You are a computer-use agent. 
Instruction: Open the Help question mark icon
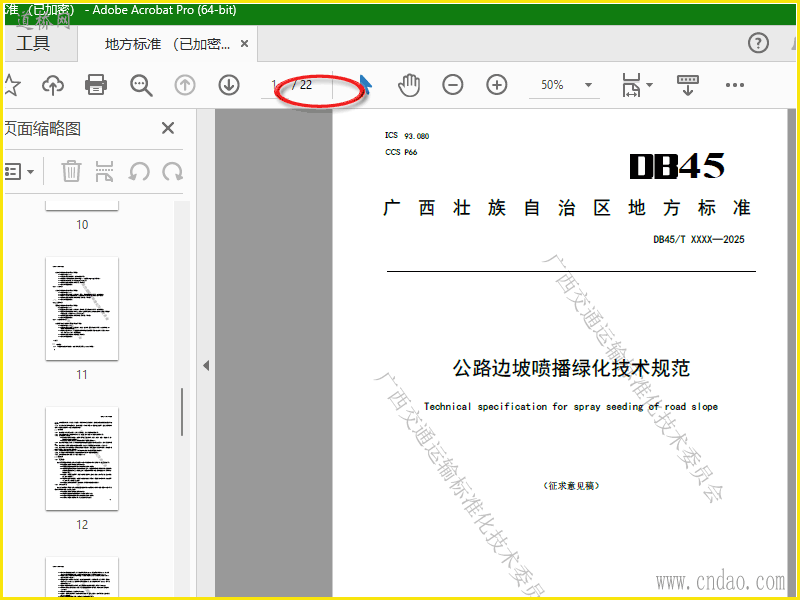coord(758,43)
